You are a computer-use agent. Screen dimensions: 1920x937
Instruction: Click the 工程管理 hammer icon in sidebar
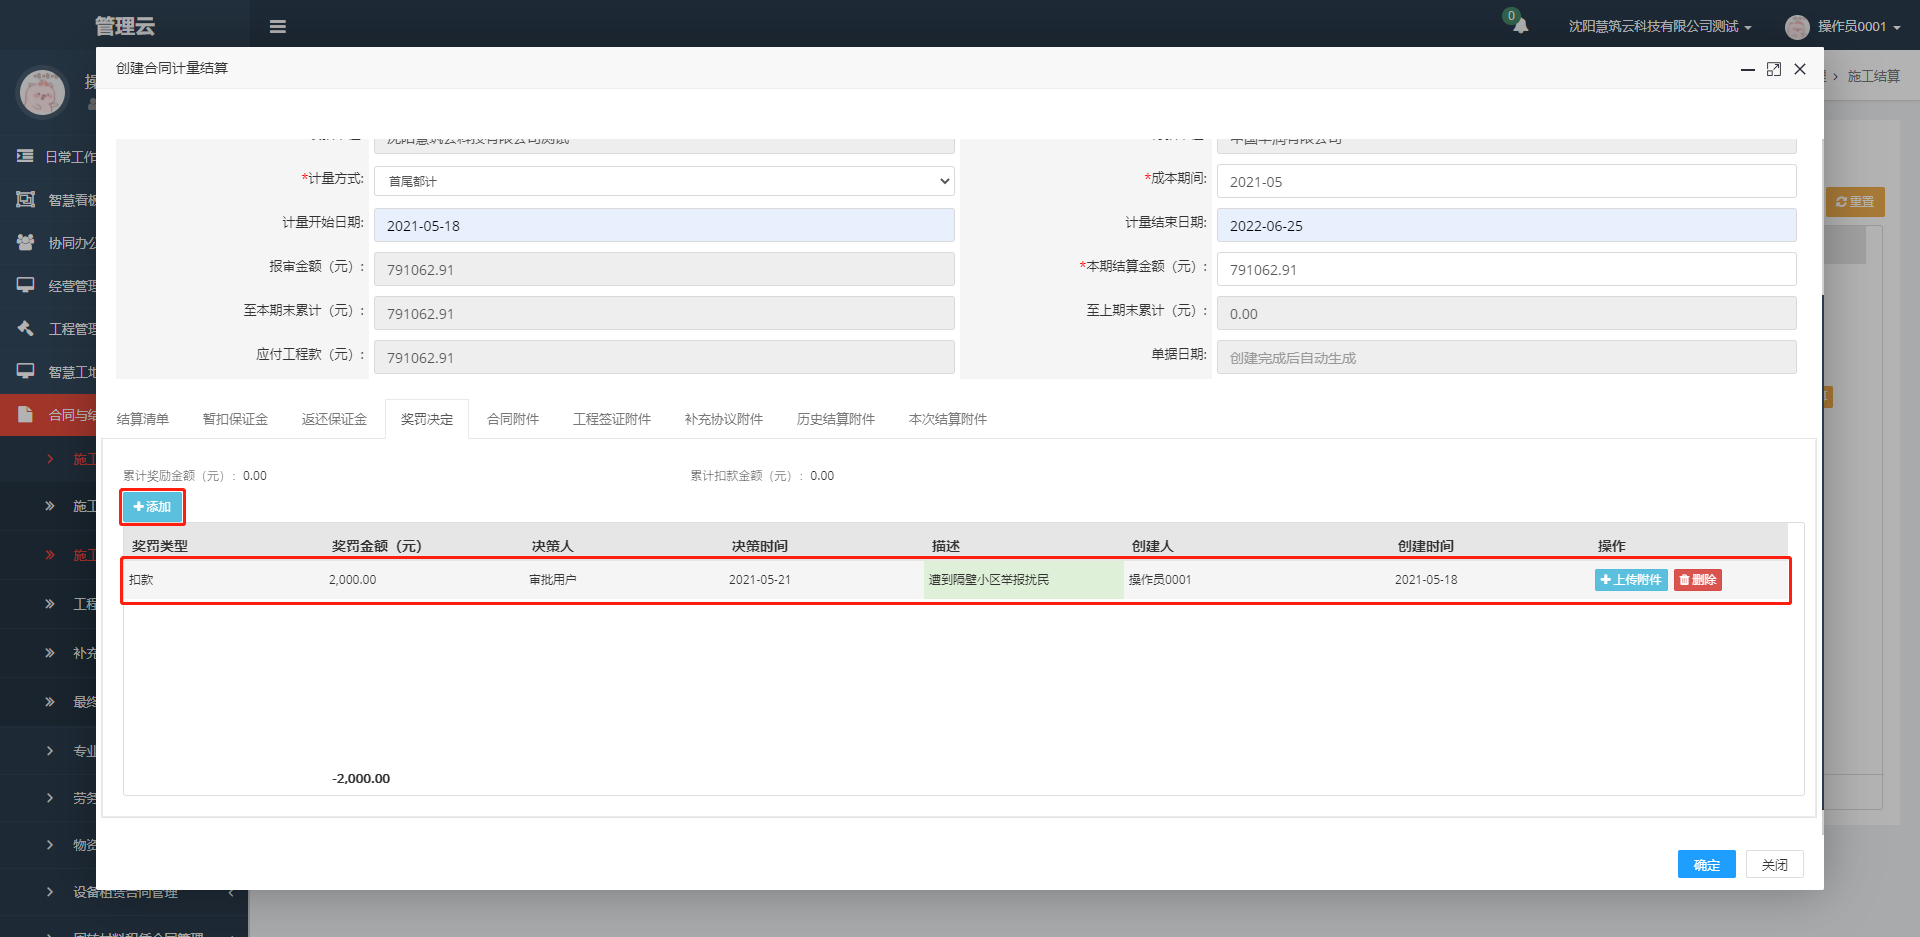click(x=26, y=328)
